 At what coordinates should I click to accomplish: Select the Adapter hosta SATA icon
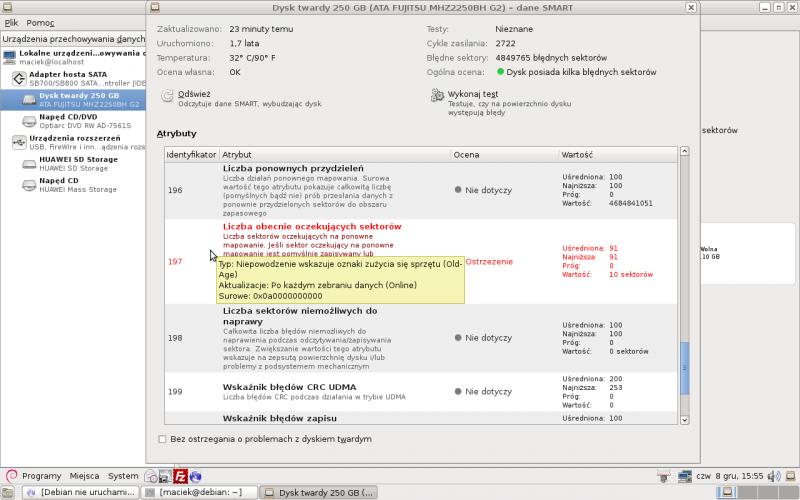click(x=18, y=78)
